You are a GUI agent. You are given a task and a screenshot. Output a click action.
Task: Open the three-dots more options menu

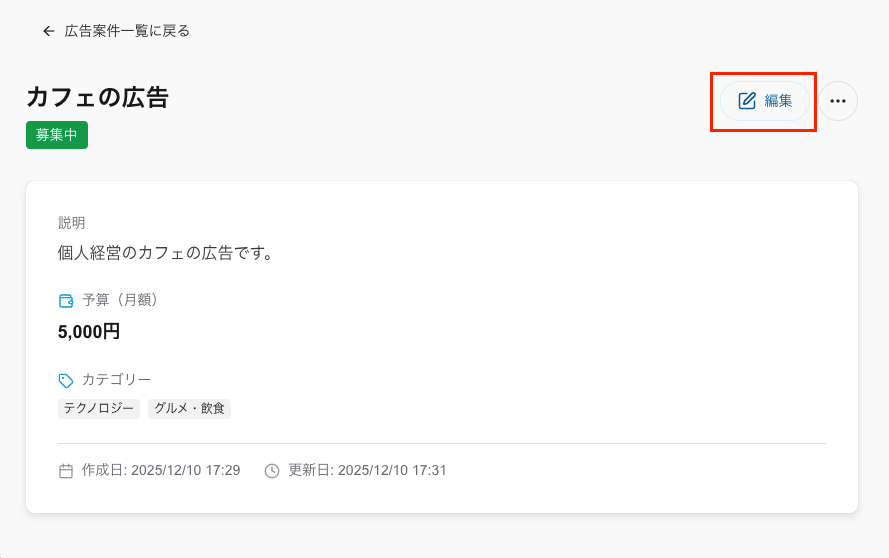(838, 101)
